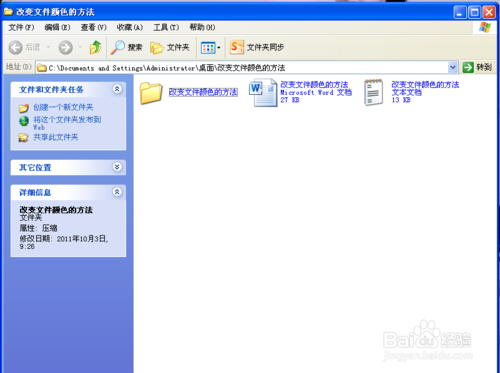Open the Edit (编辑) menu
This screenshot has height=373, width=500.
57,27
